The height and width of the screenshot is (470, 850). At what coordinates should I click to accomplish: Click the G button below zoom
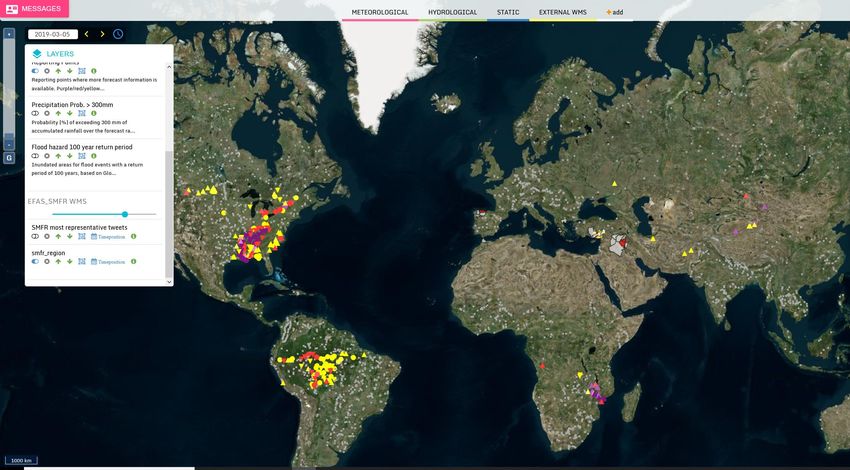9,158
